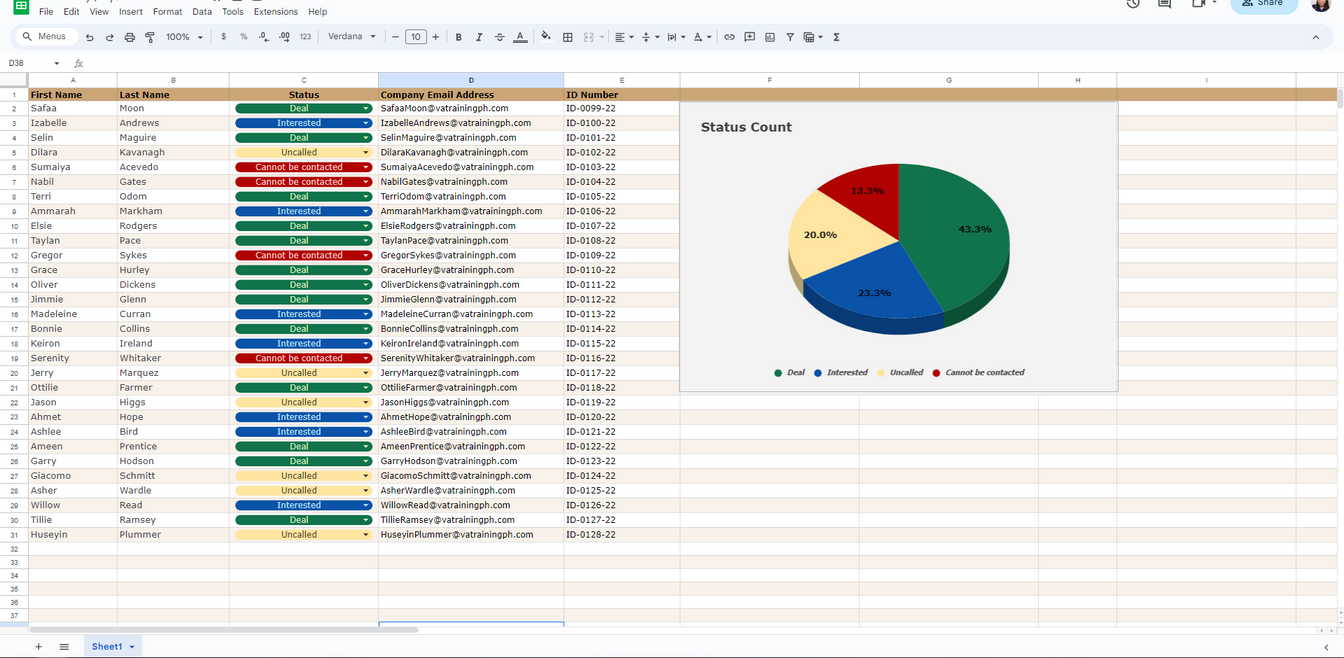1344x658 pixels.
Task: Open the all sheets list
Action: pyautogui.click(x=64, y=647)
